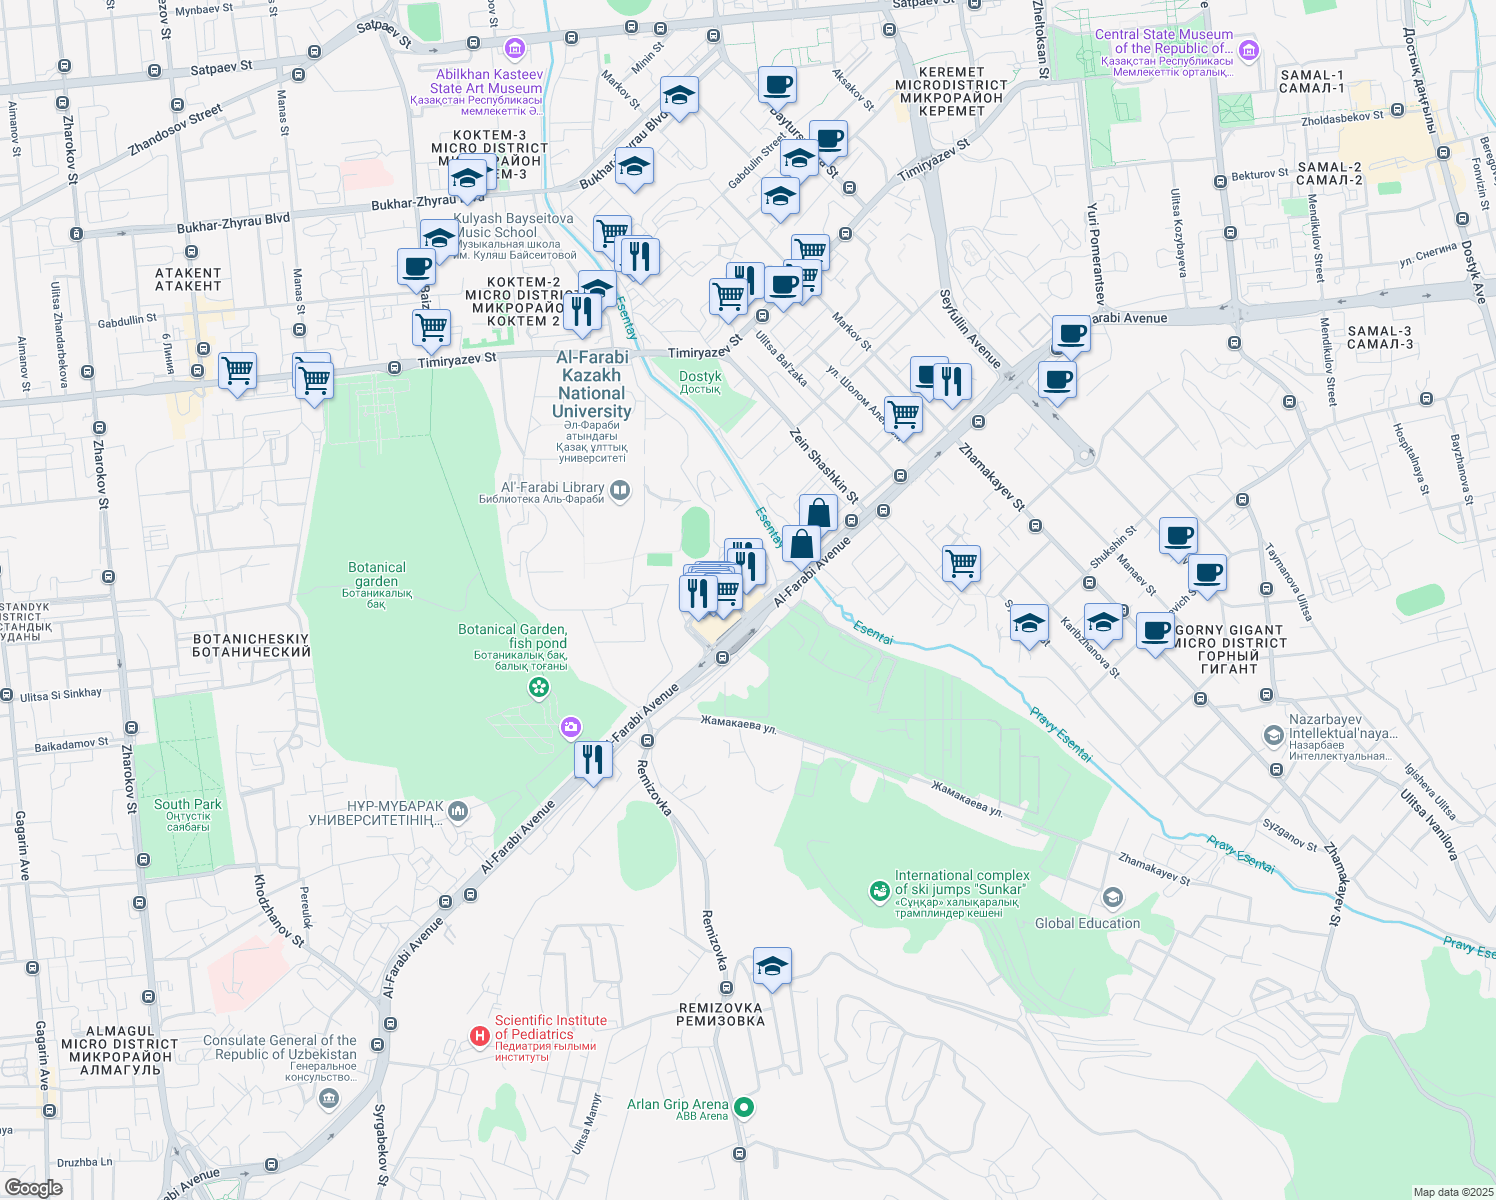The image size is (1496, 1200).
Task: Select the education marker beside Markov St label
Action: (679, 97)
